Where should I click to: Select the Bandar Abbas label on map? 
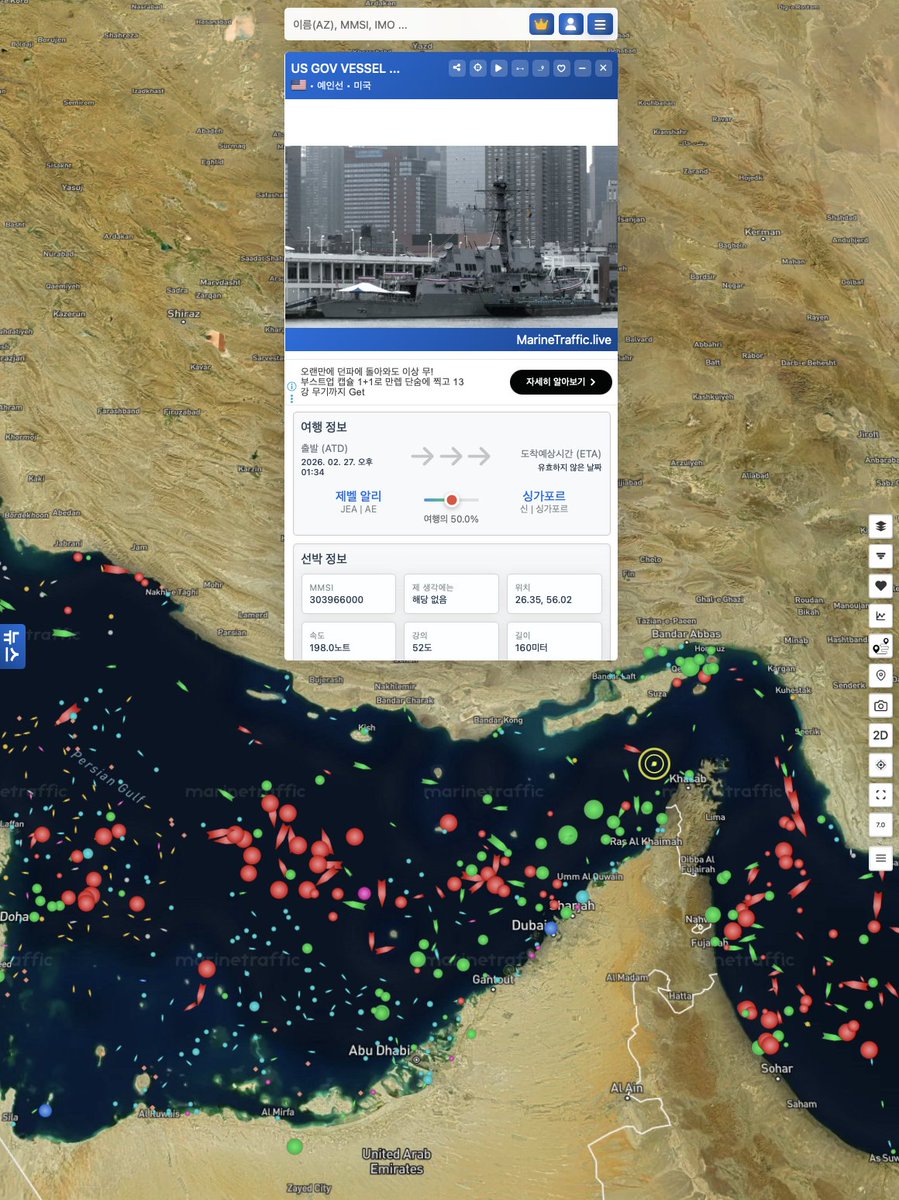[x=685, y=634]
